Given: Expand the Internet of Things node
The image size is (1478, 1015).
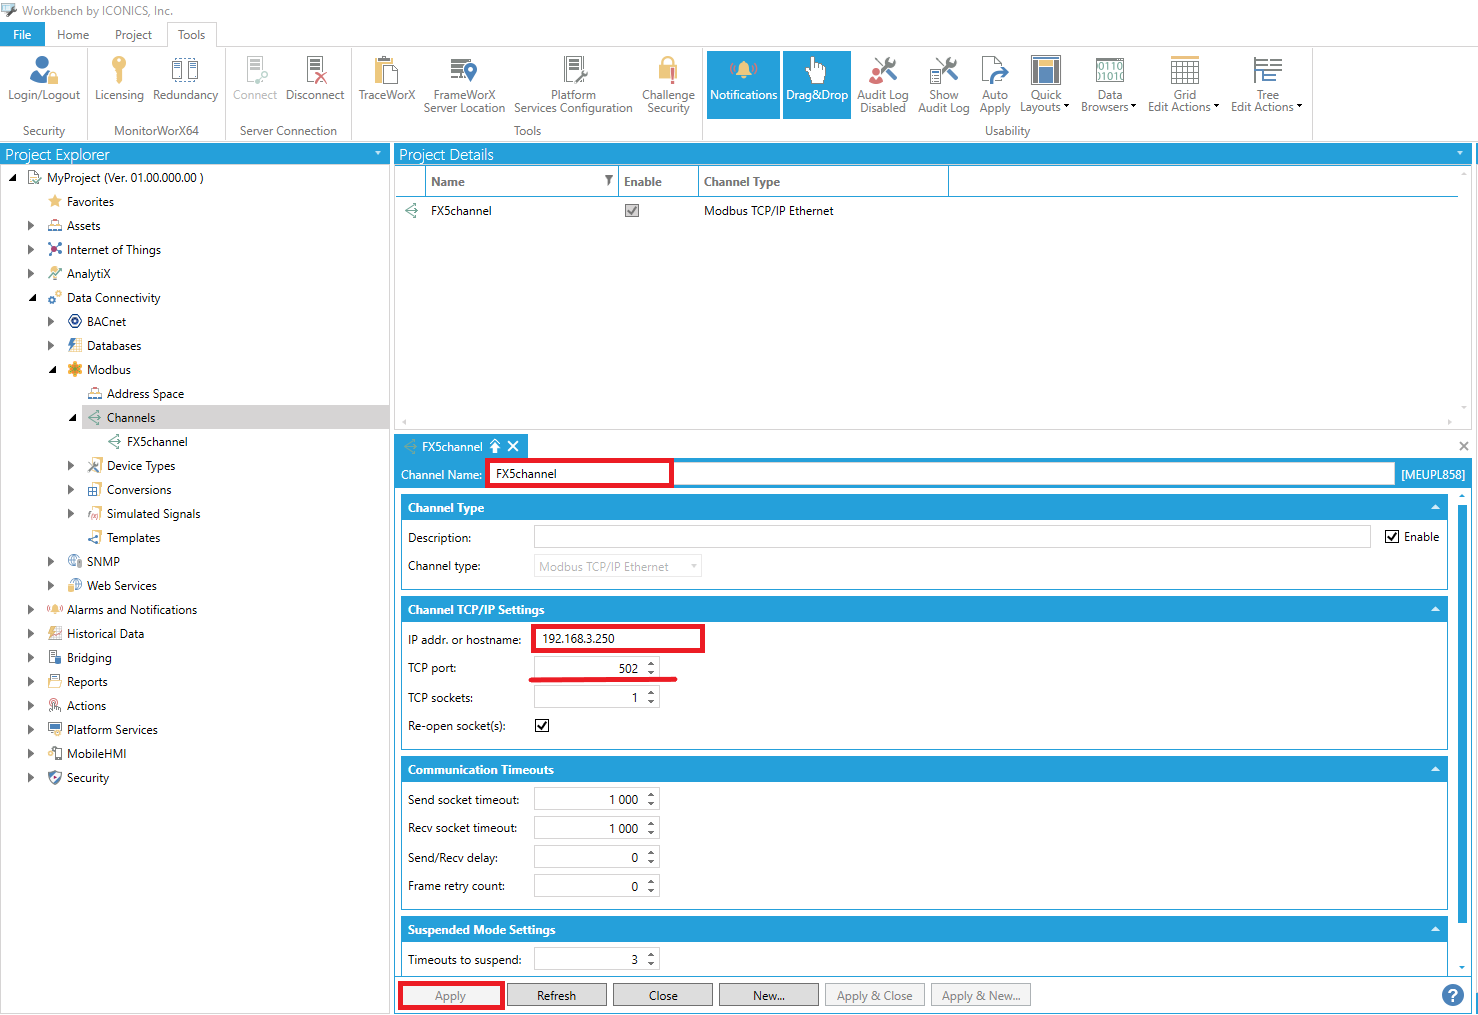Looking at the screenshot, I should tap(31, 250).
